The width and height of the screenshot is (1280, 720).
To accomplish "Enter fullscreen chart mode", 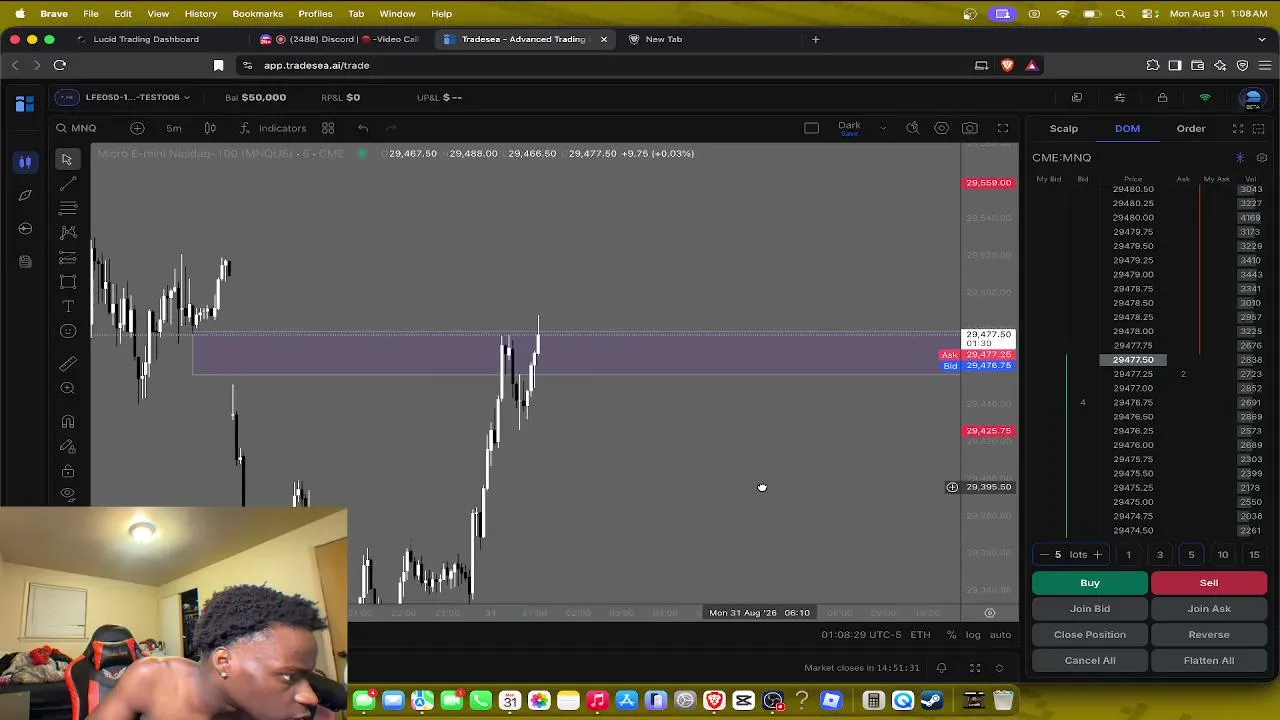I will (1003, 128).
